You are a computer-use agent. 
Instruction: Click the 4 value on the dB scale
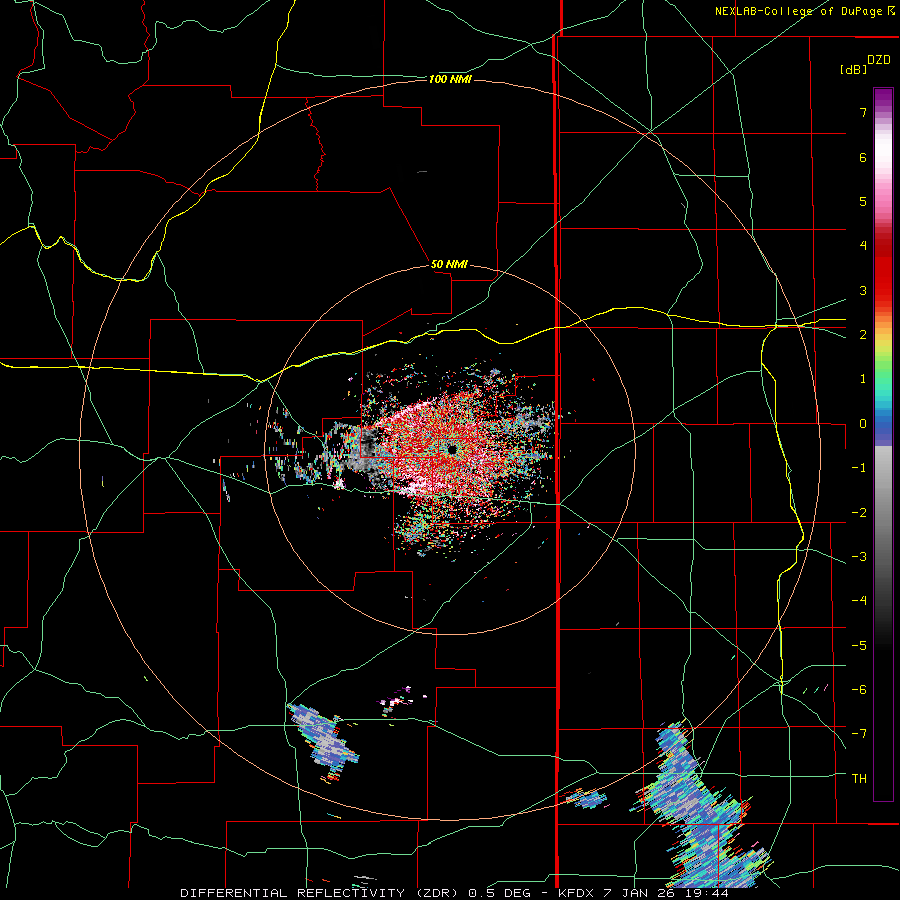click(x=863, y=246)
